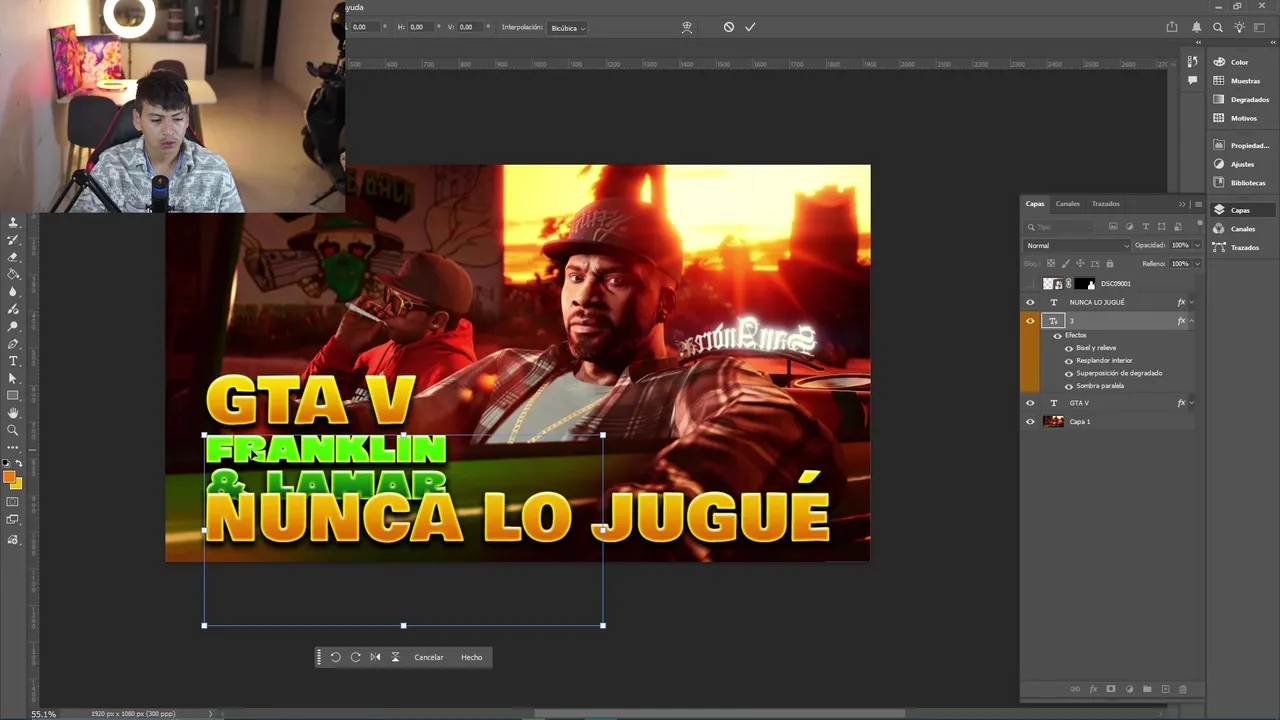Select the Blur tool
Image resolution: width=1280 pixels, height=720 pixels.
[13, 292]
